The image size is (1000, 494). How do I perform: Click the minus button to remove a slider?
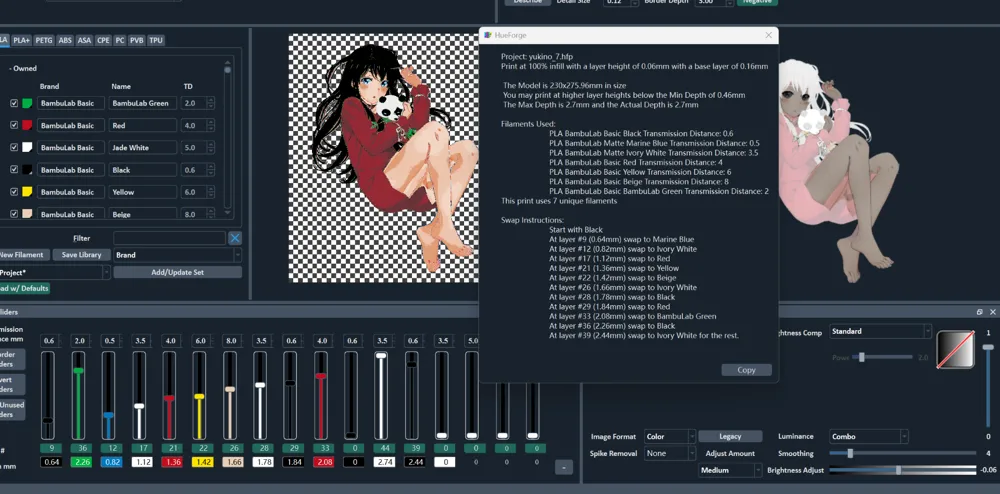563,467
